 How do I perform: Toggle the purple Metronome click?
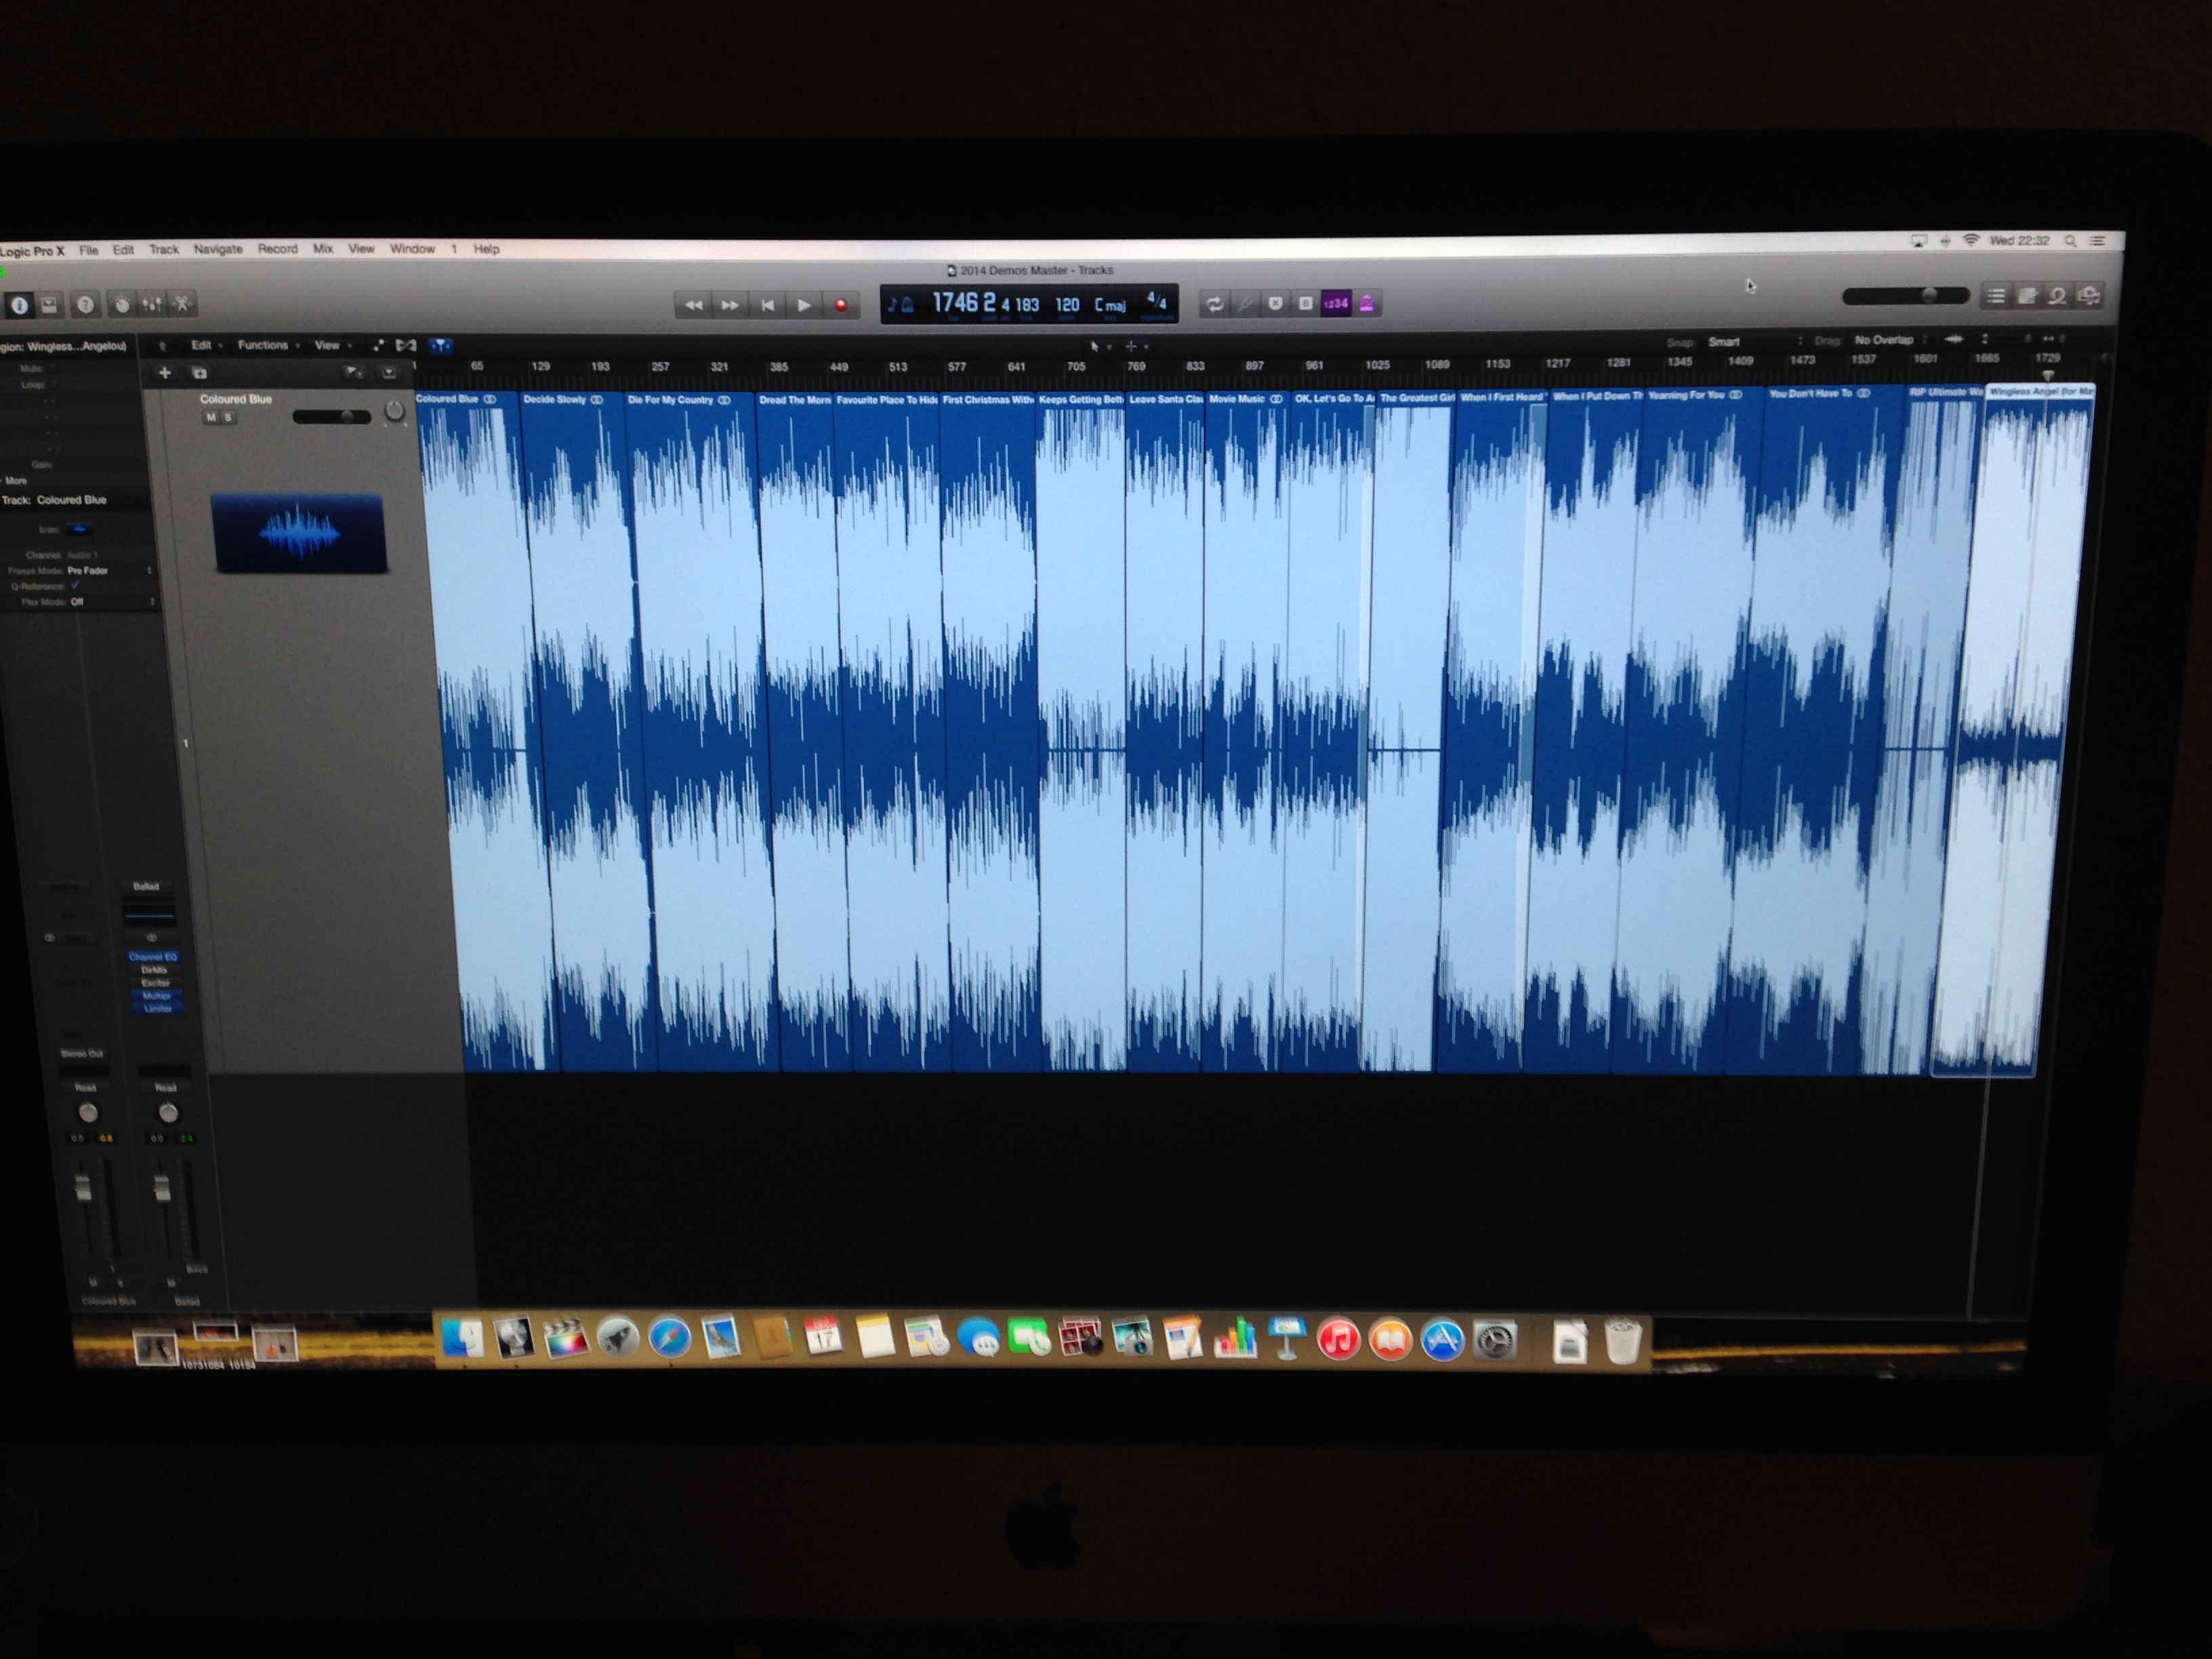[x=1366, y=303]
